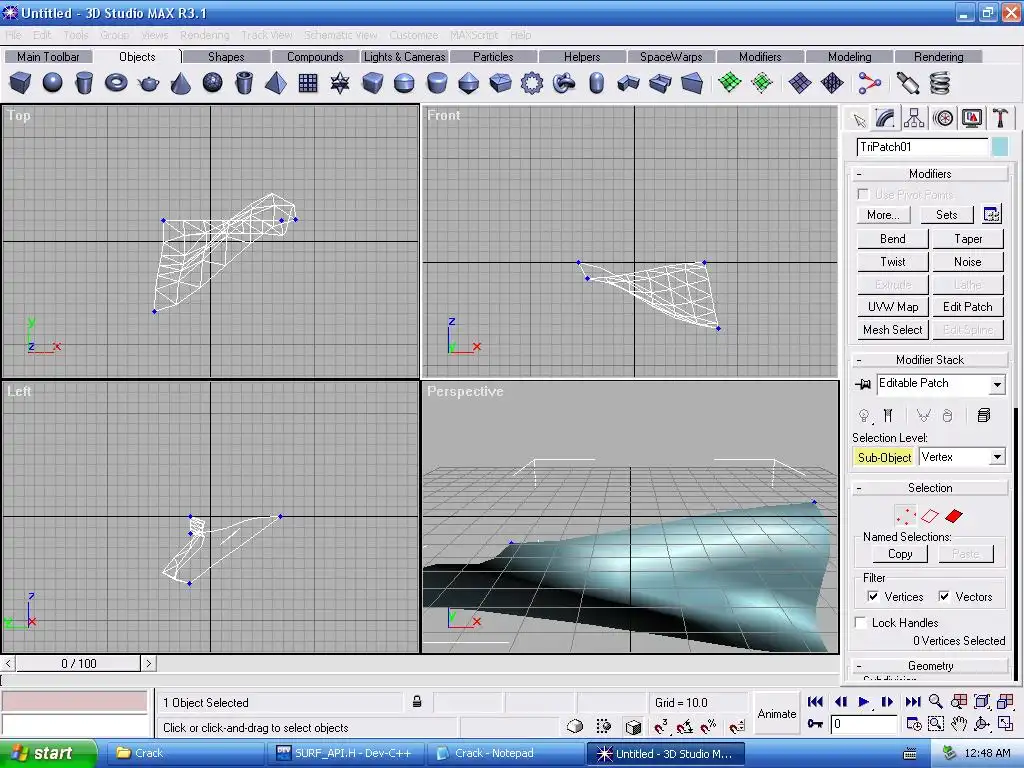
Task: Toggle Animate mode
Action: (776, 714)
